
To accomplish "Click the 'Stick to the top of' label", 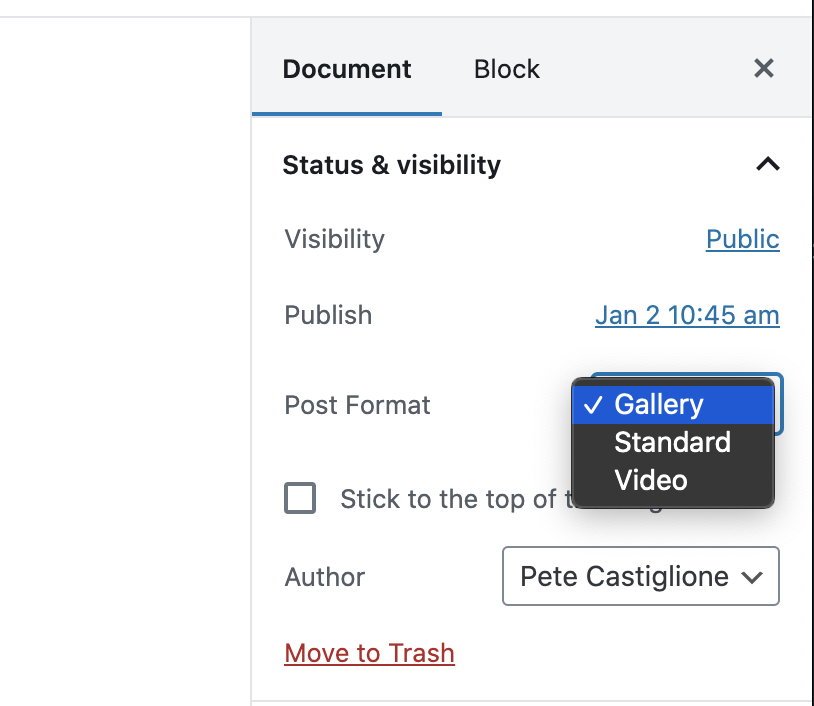I will click(x=448, y=499).
